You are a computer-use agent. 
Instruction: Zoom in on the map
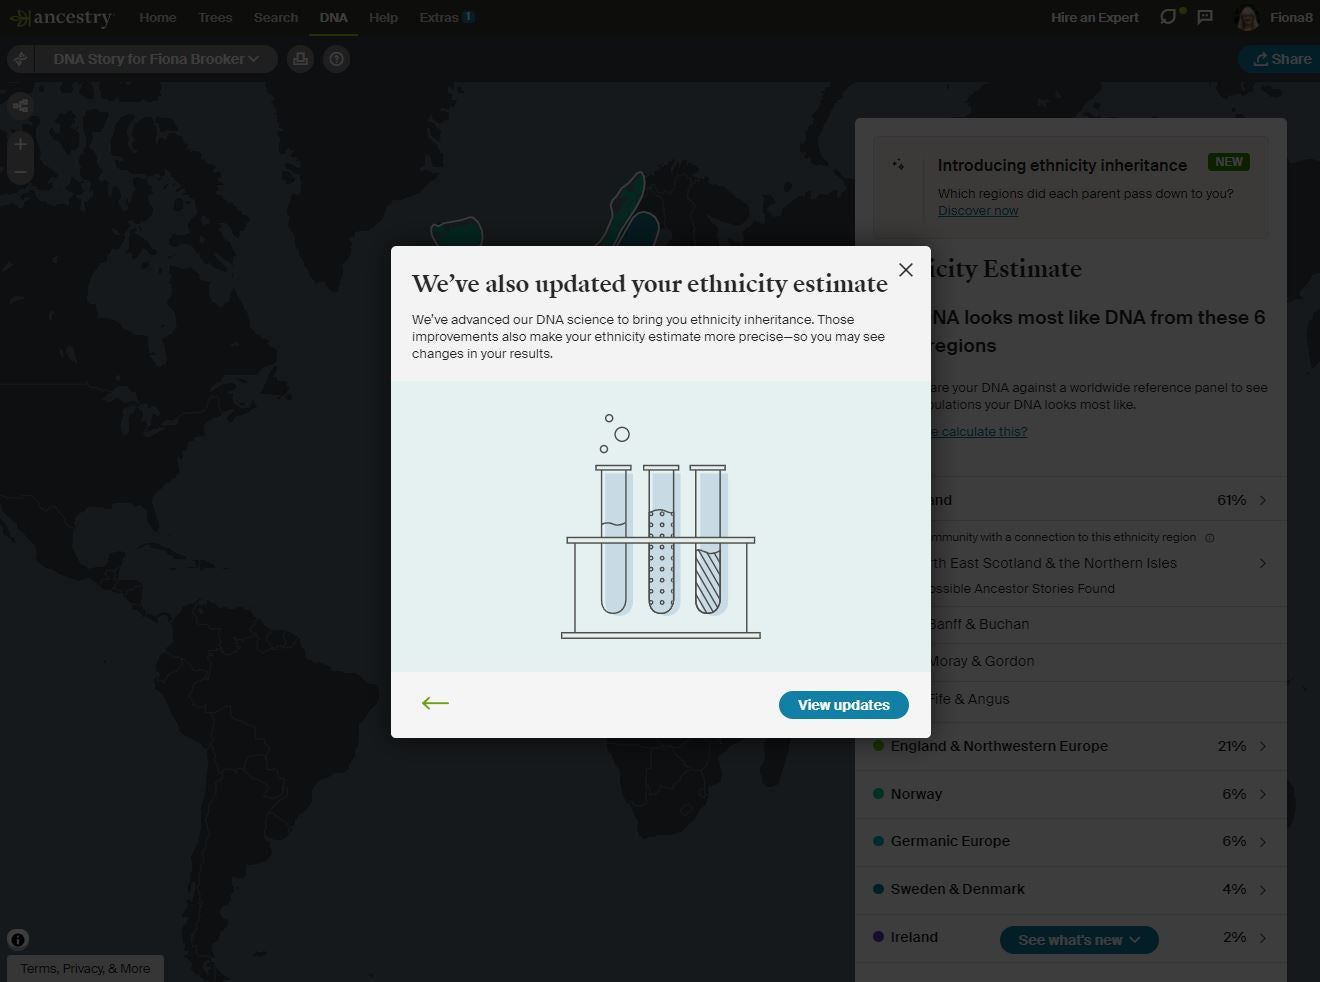20,144
